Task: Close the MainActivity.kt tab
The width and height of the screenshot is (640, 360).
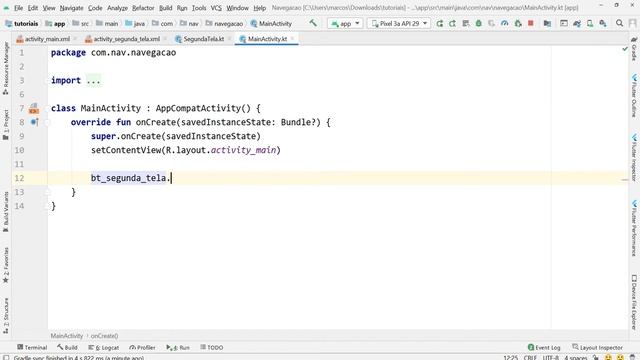Action: (x=293, y=39)
